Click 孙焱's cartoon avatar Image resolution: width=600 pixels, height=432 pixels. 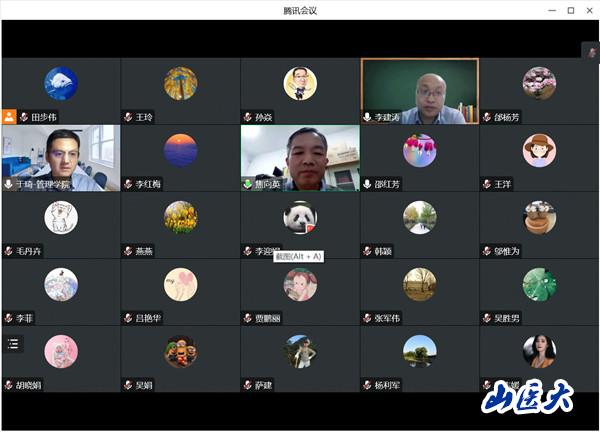pos(300,83)
